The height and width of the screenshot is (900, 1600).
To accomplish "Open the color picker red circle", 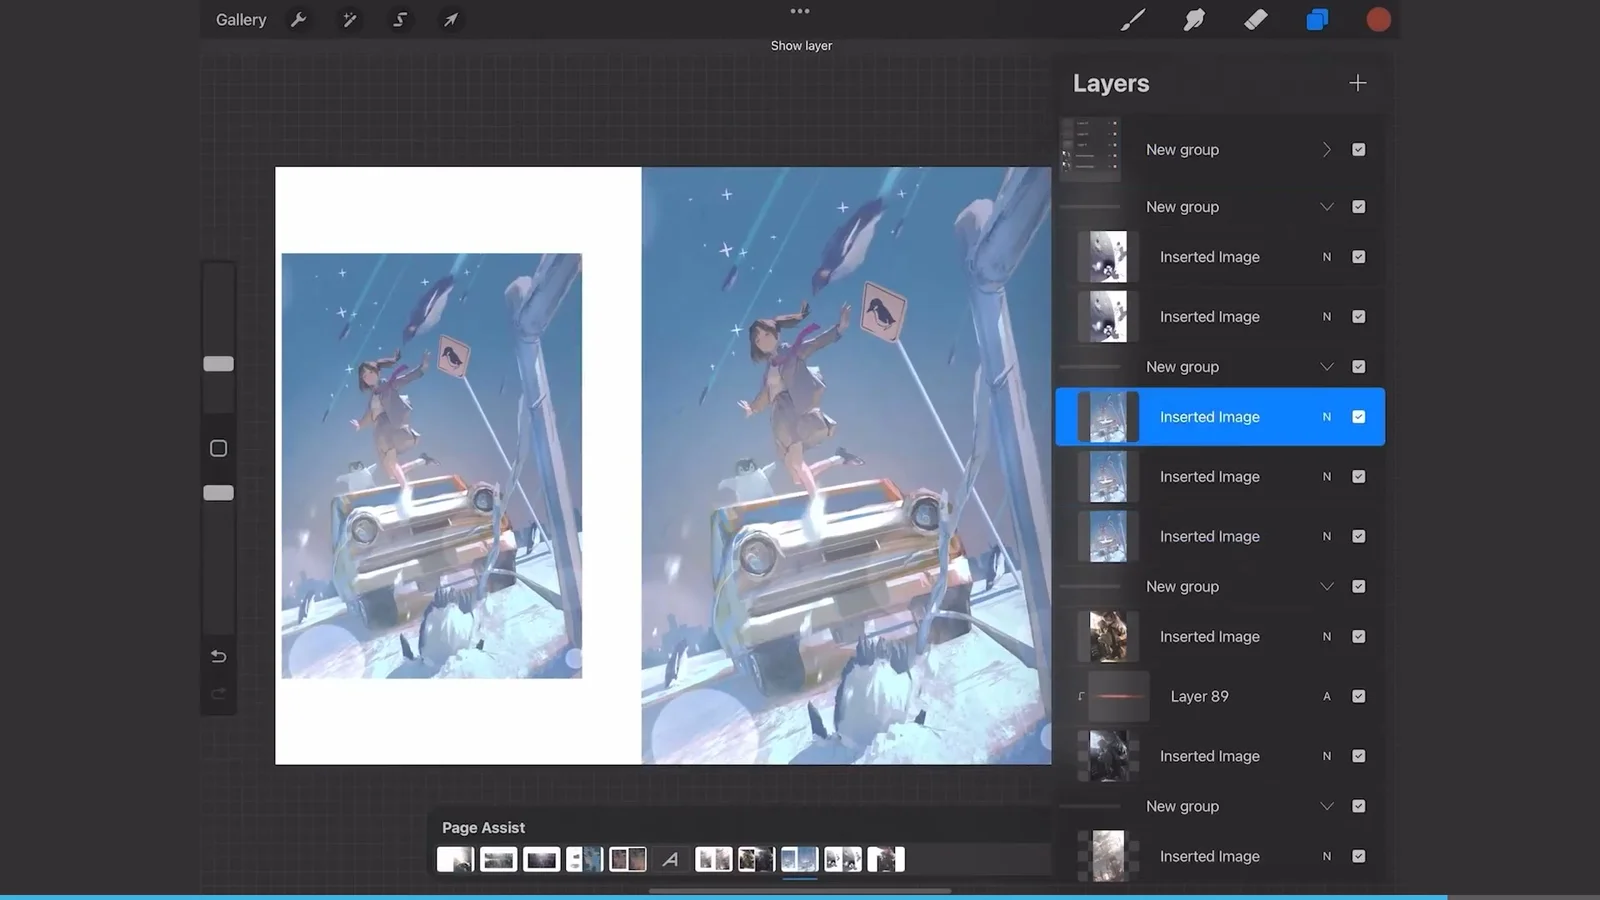I will click(x=1378, y=20).
